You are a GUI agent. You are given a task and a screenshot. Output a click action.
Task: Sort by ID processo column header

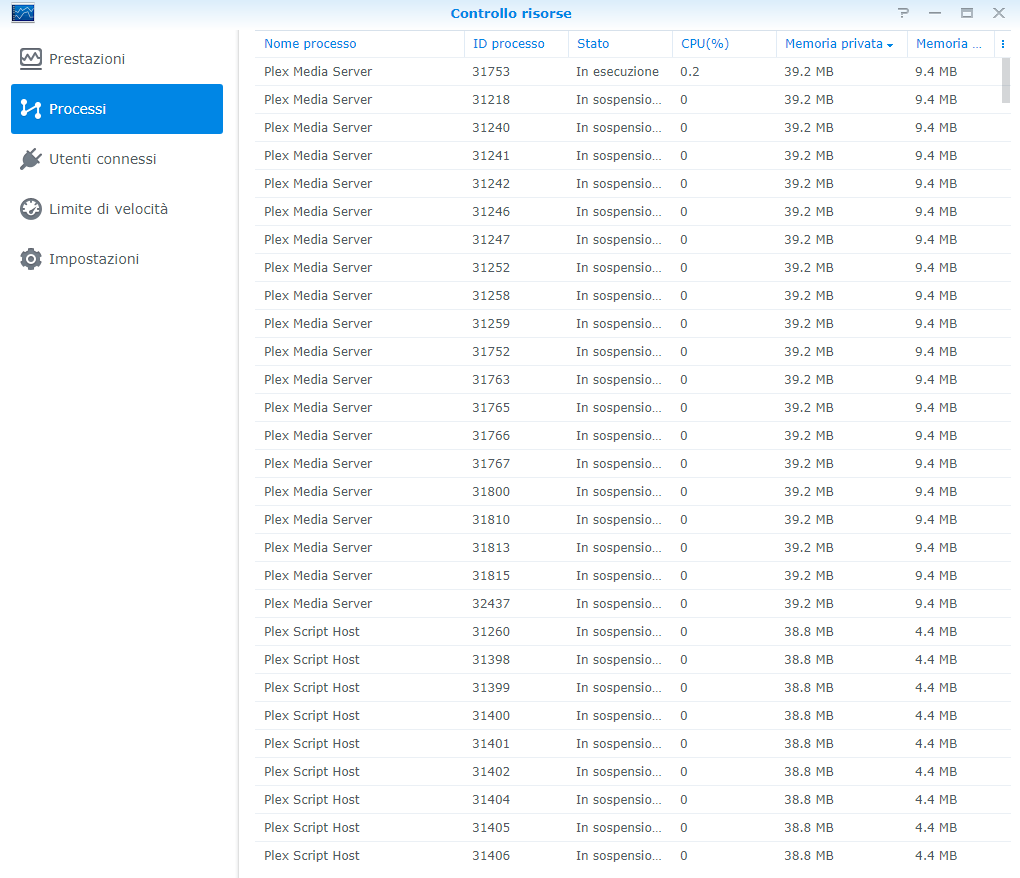point(516,44)
